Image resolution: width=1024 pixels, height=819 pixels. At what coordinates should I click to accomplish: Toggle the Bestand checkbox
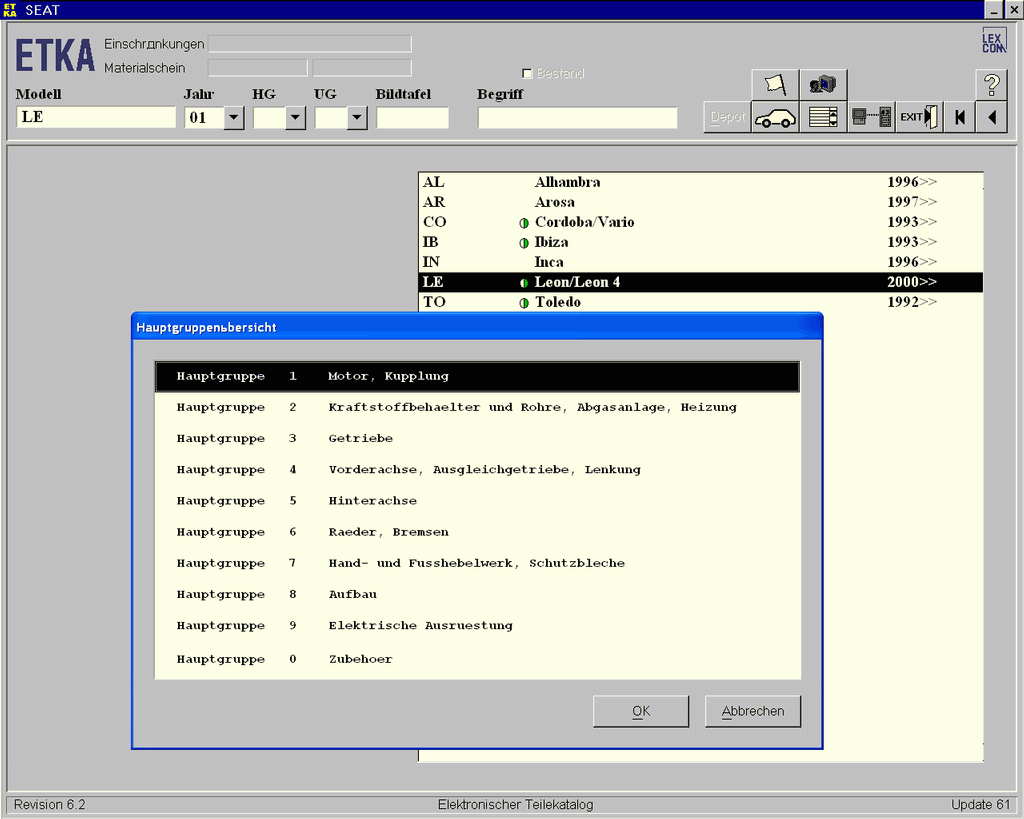(x=527, y=74)
